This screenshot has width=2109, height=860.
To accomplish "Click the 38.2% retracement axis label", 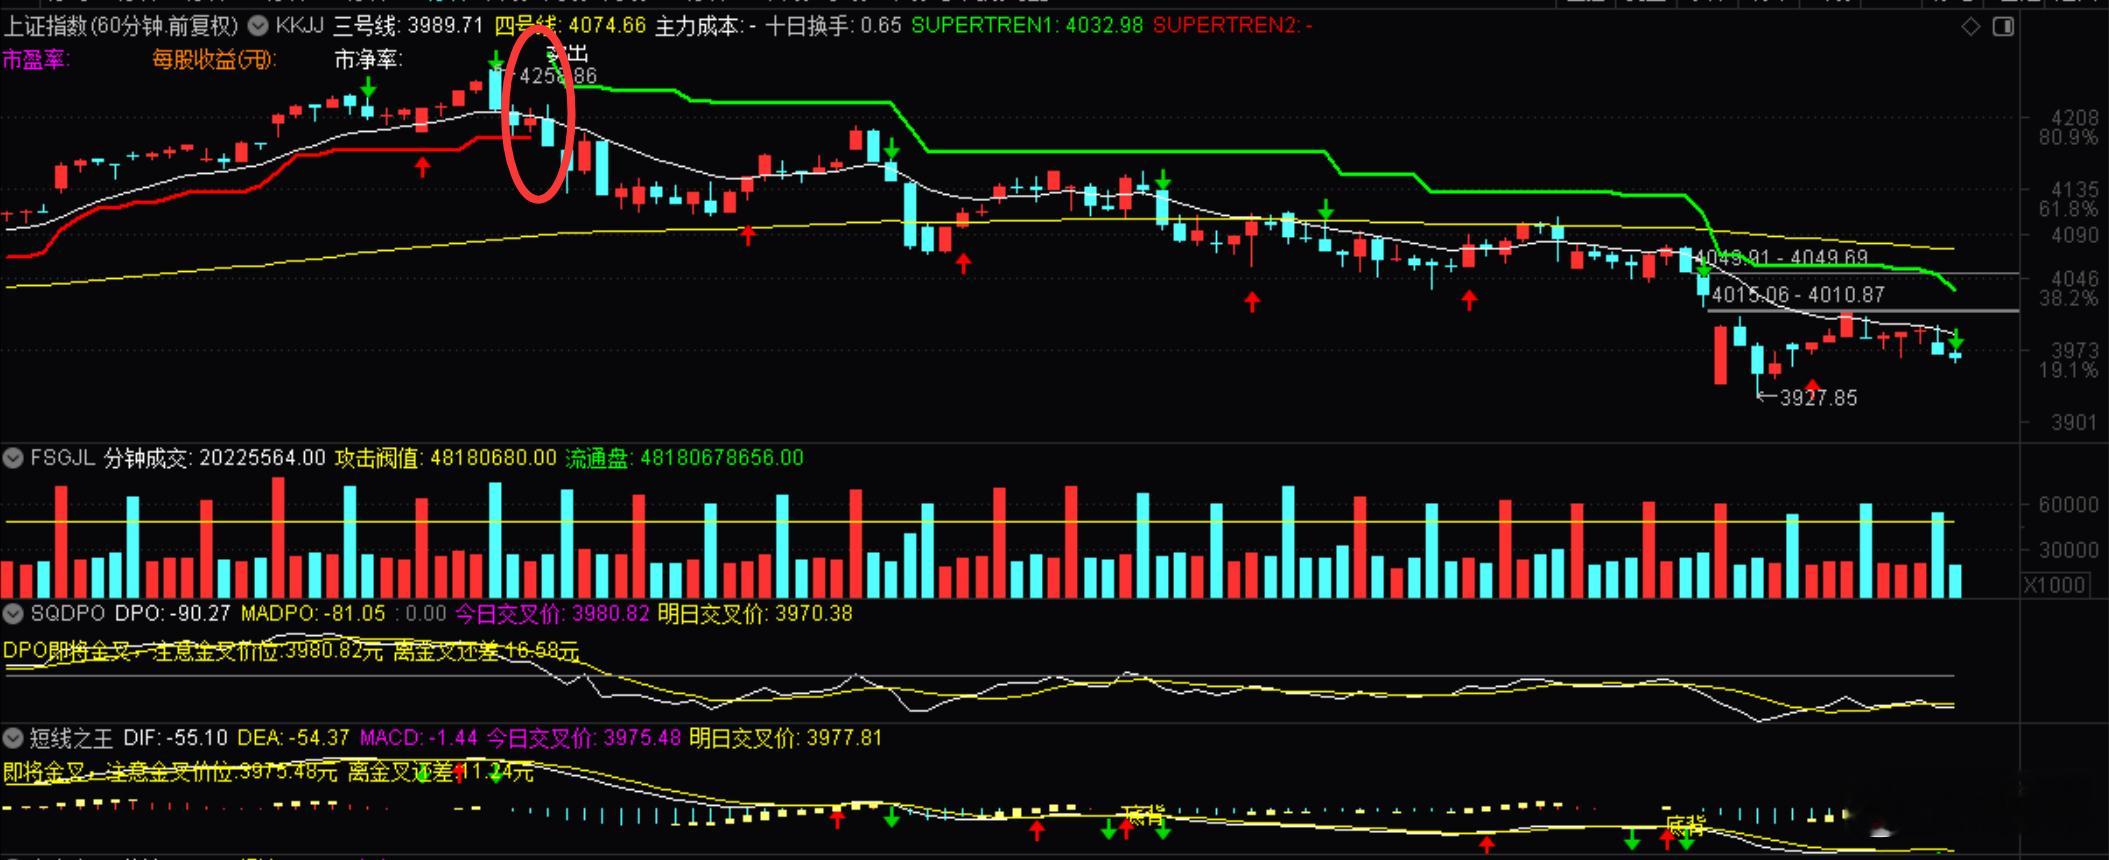I will [2068, 298].
